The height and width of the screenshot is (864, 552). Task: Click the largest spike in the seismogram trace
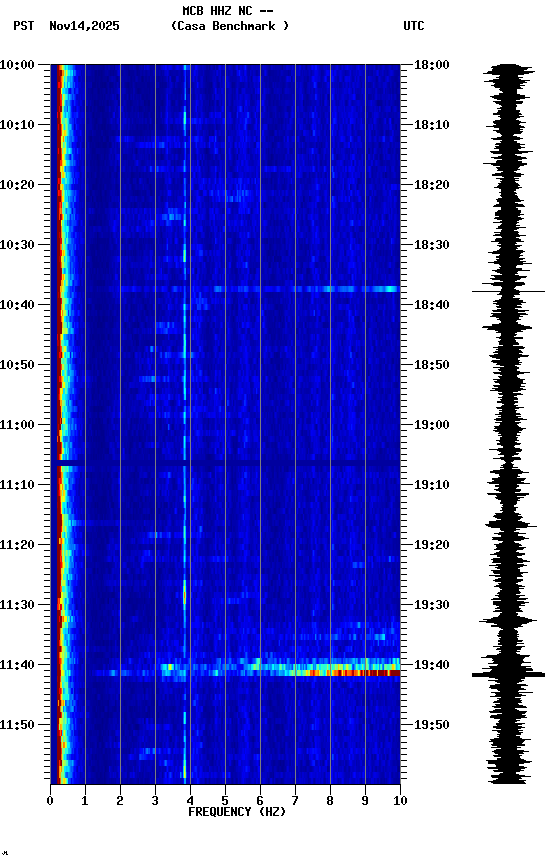508,674
